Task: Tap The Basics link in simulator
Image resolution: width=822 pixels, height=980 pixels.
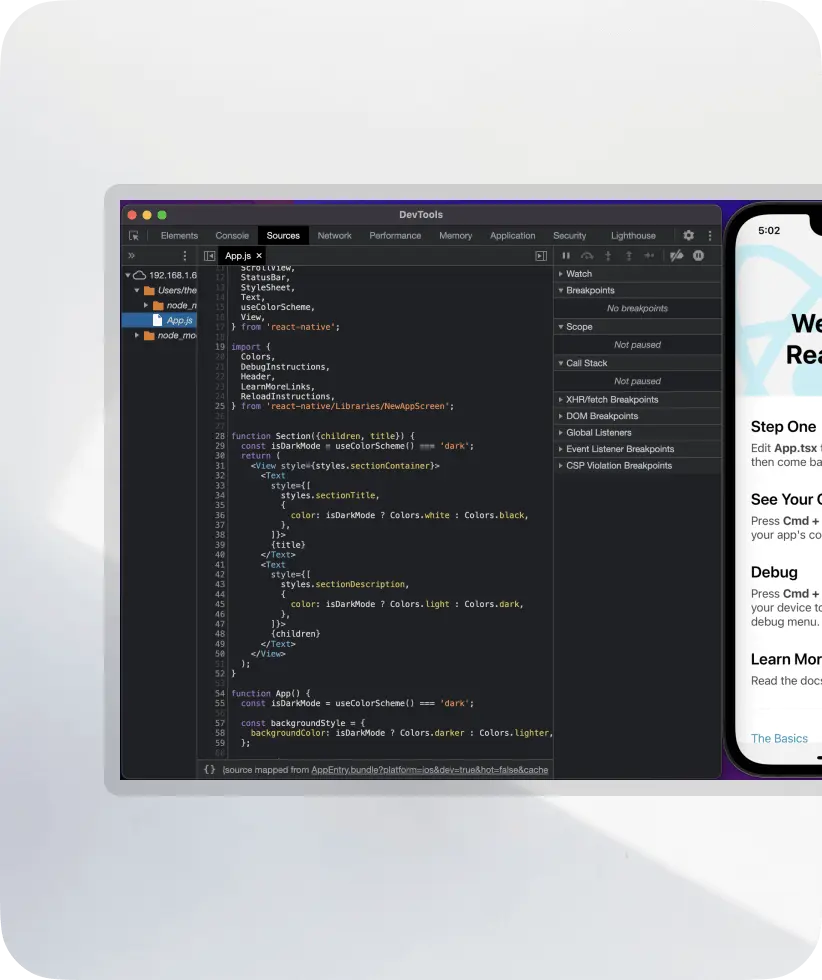Action: pos(779,738)
